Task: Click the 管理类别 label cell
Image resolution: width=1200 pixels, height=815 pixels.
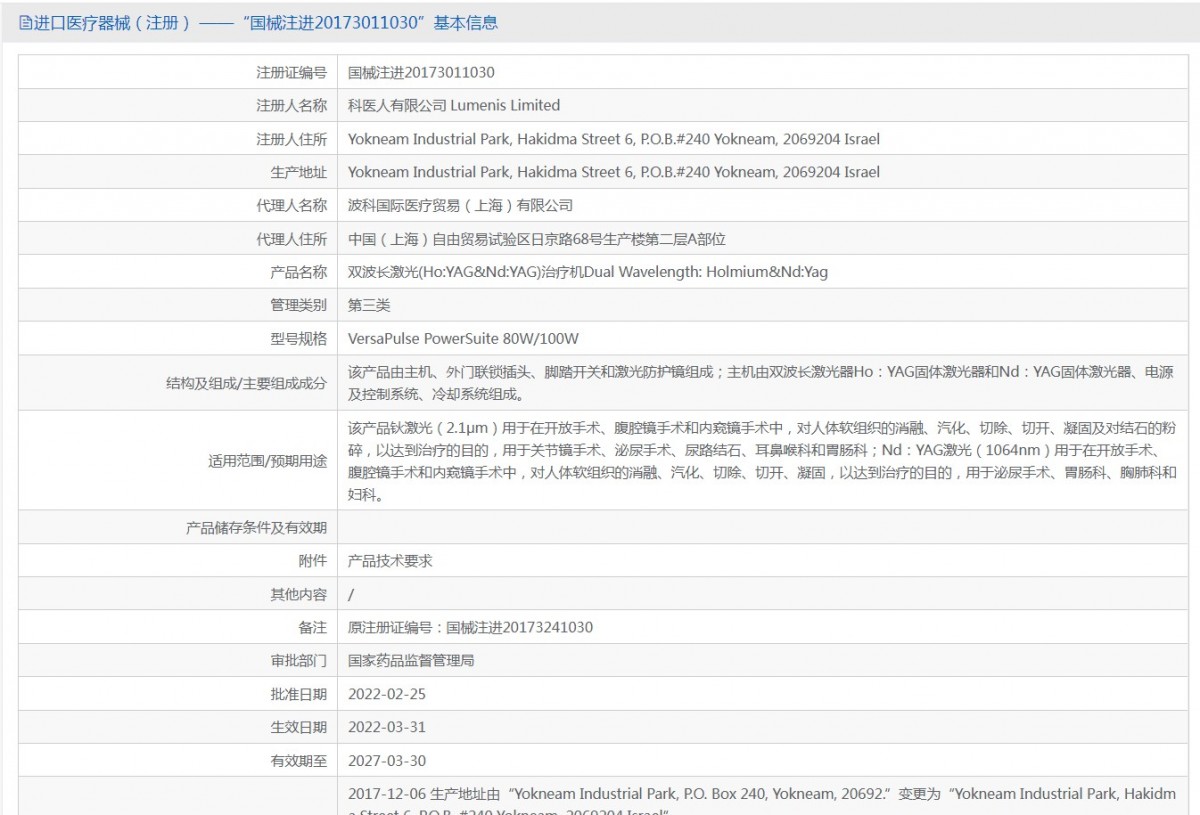Action: pos(178,305)
